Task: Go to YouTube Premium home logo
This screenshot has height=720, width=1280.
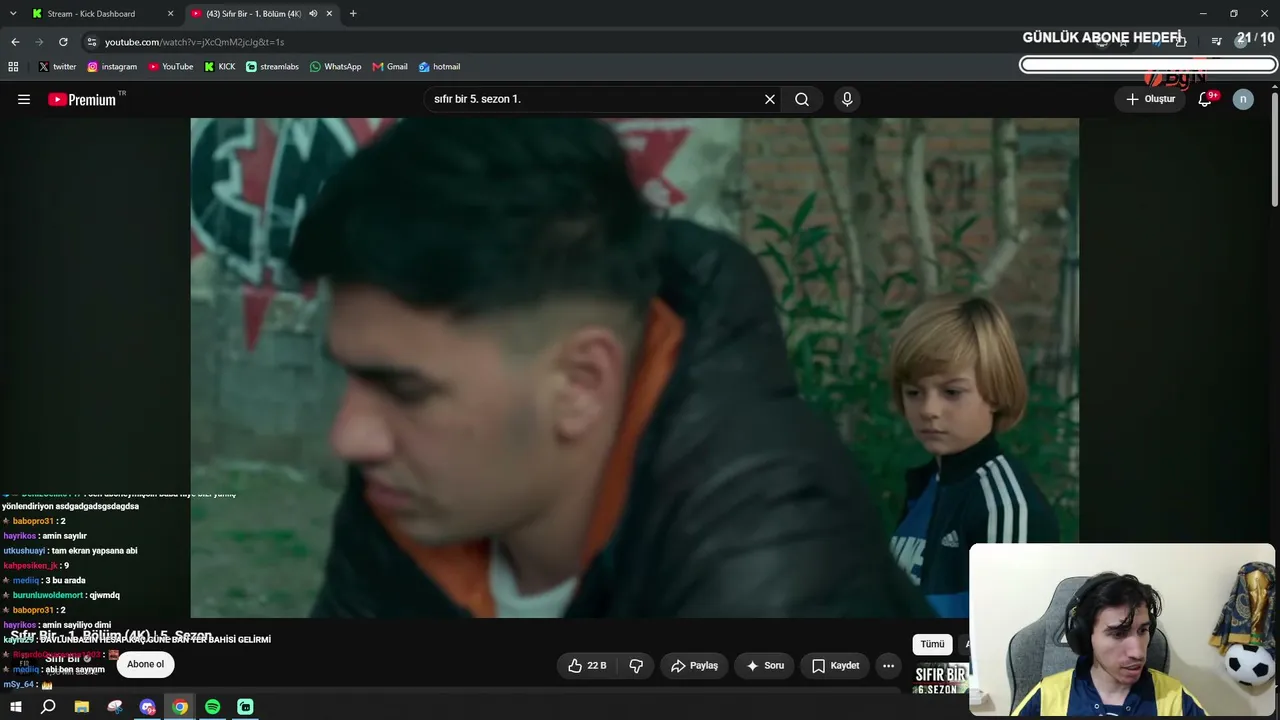Action: coord(82,99)
